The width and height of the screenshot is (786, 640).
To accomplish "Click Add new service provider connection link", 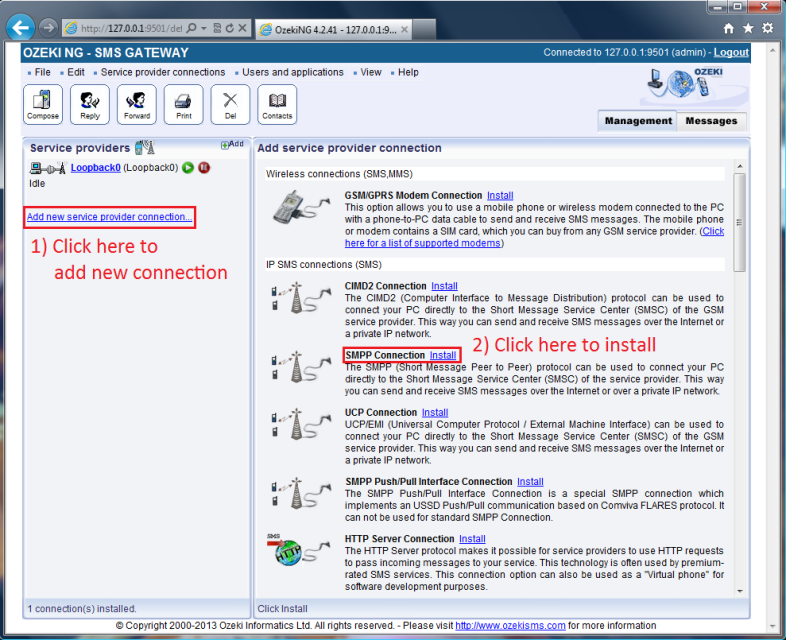I will click(109, 217).
